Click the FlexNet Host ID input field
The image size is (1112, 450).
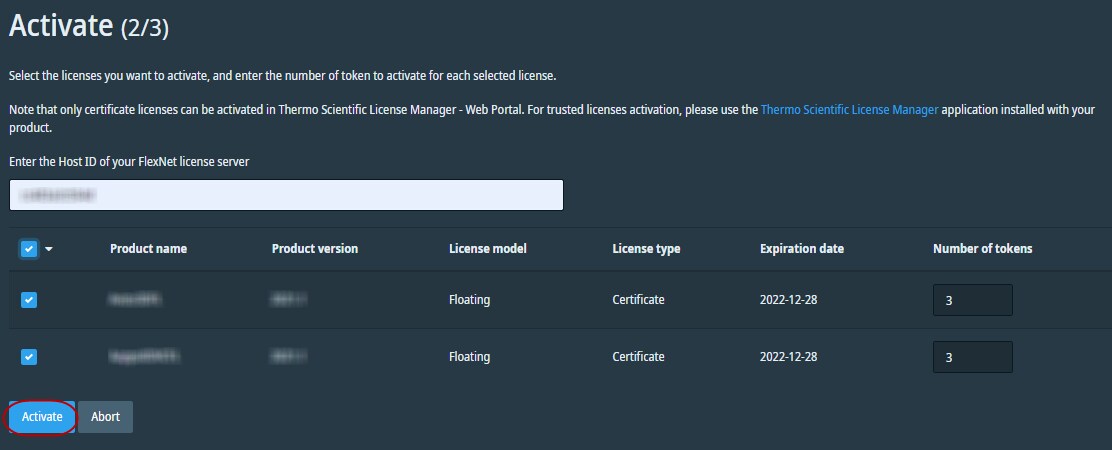point(286,195)
